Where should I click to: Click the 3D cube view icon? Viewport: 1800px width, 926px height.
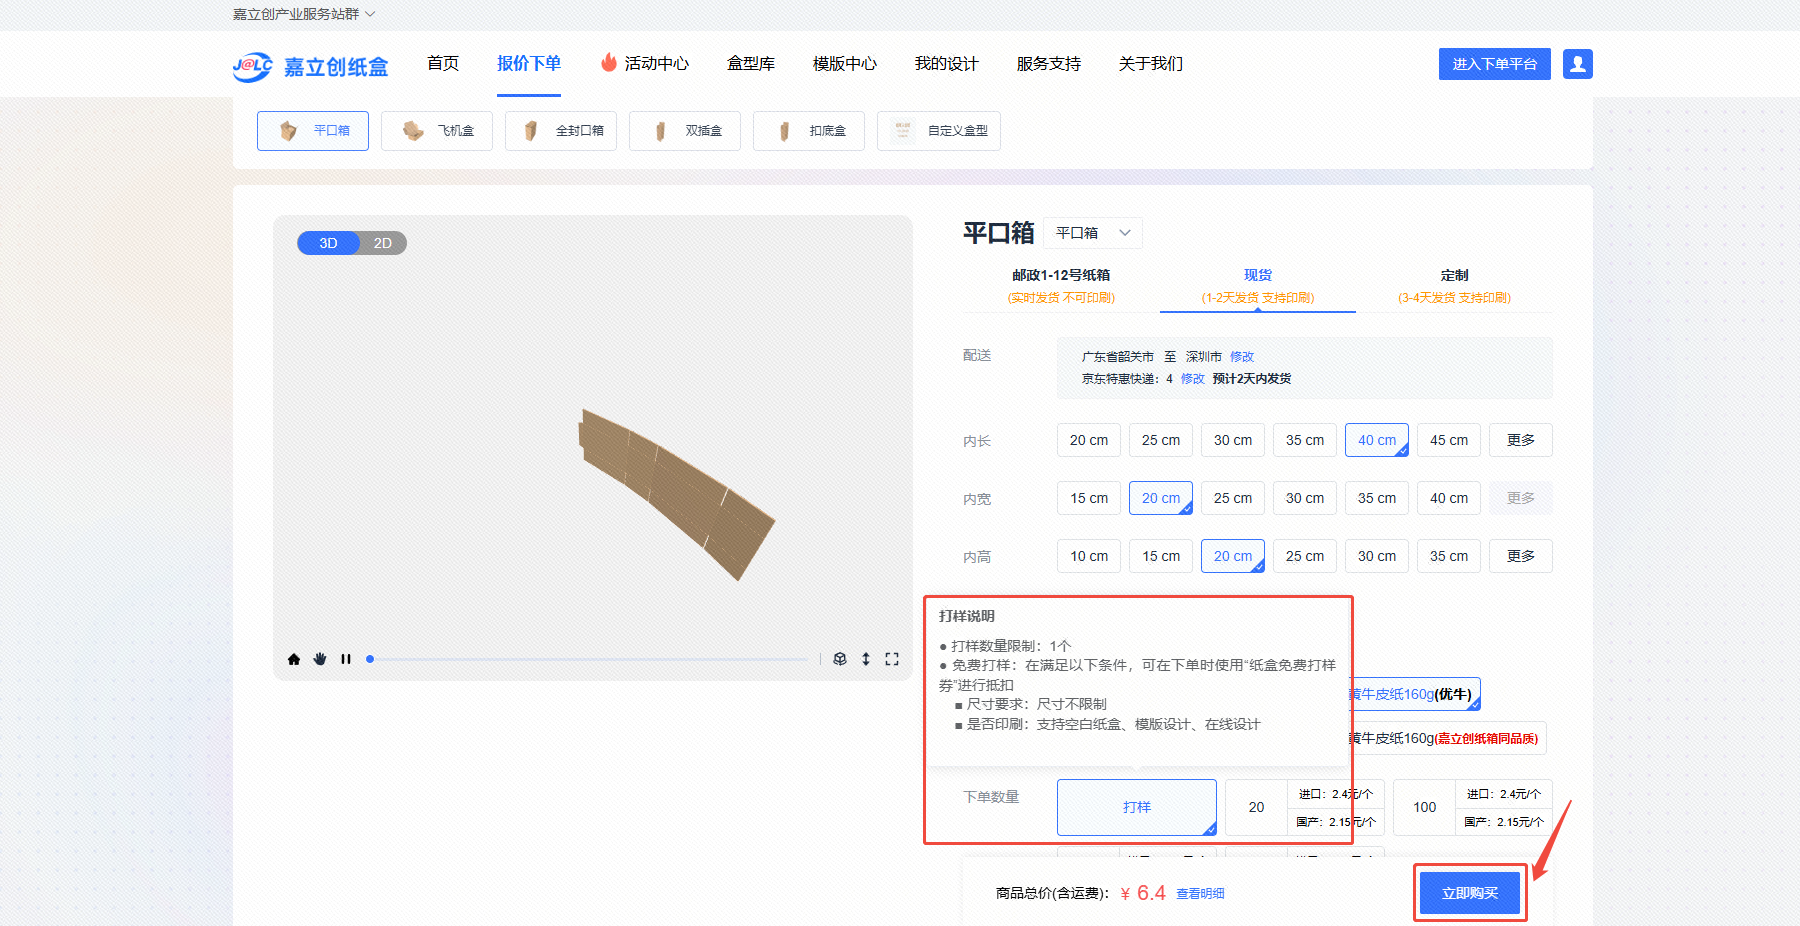pos(840,659)
